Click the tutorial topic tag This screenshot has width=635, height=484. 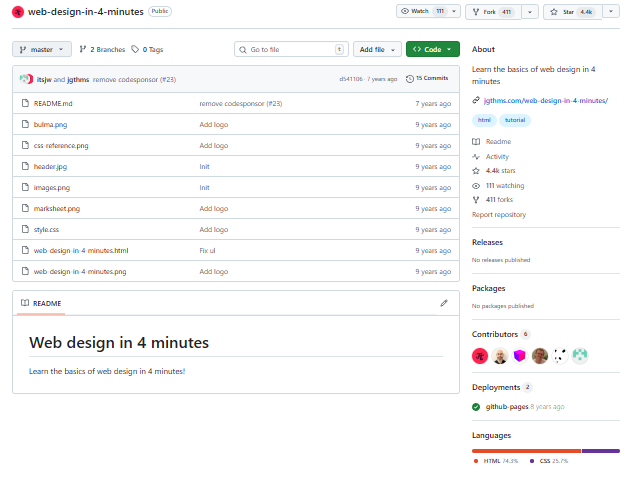tap(515, 120)
